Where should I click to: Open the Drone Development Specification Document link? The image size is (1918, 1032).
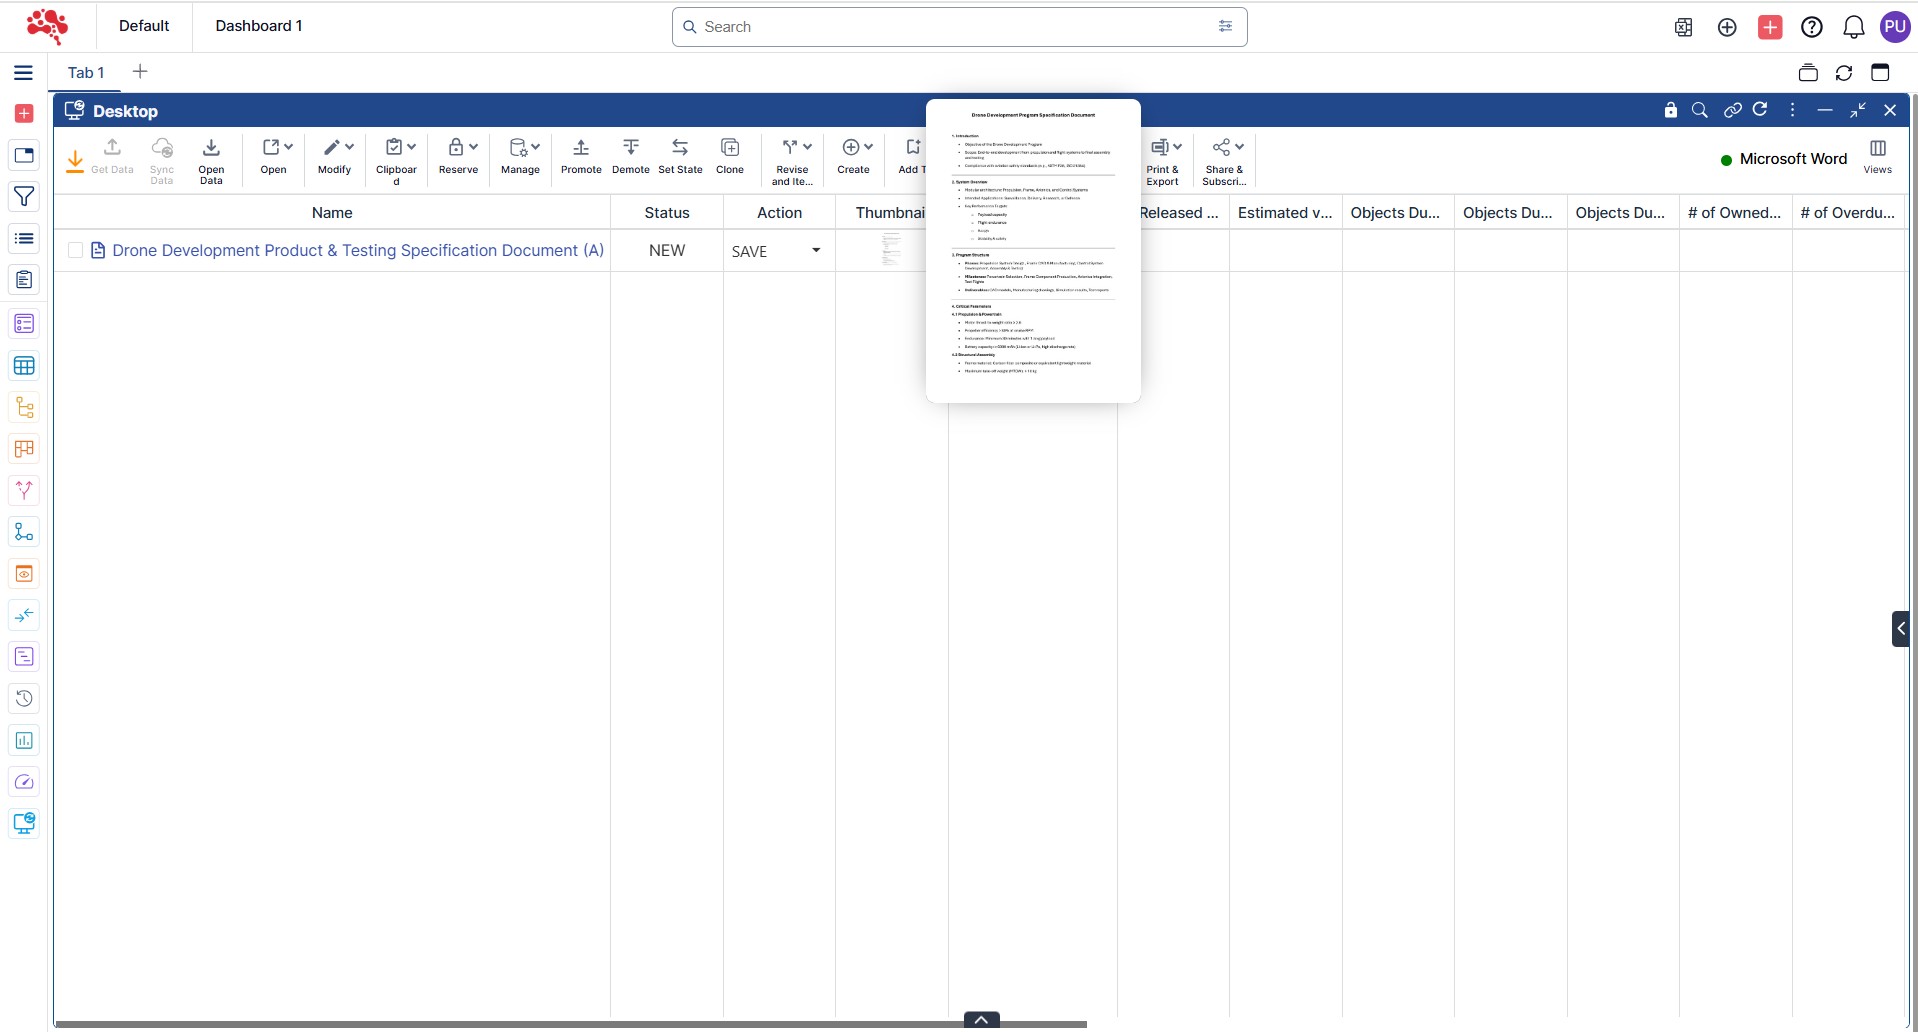pyautogui.click(x=357, y=251)
